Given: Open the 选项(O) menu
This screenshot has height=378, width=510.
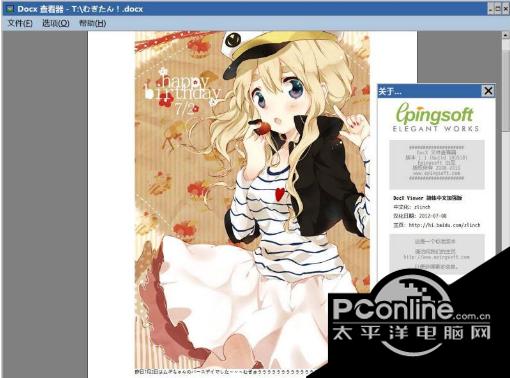Looking at the screenshot, I should point(56,23).
